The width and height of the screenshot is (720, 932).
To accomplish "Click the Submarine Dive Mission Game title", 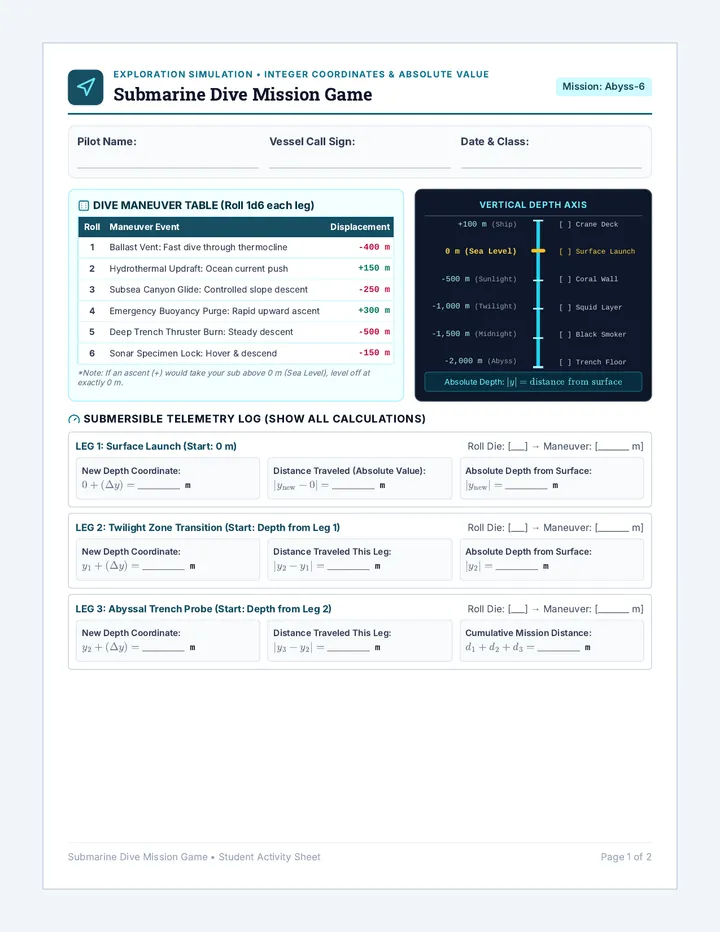I will coord(243,95).
